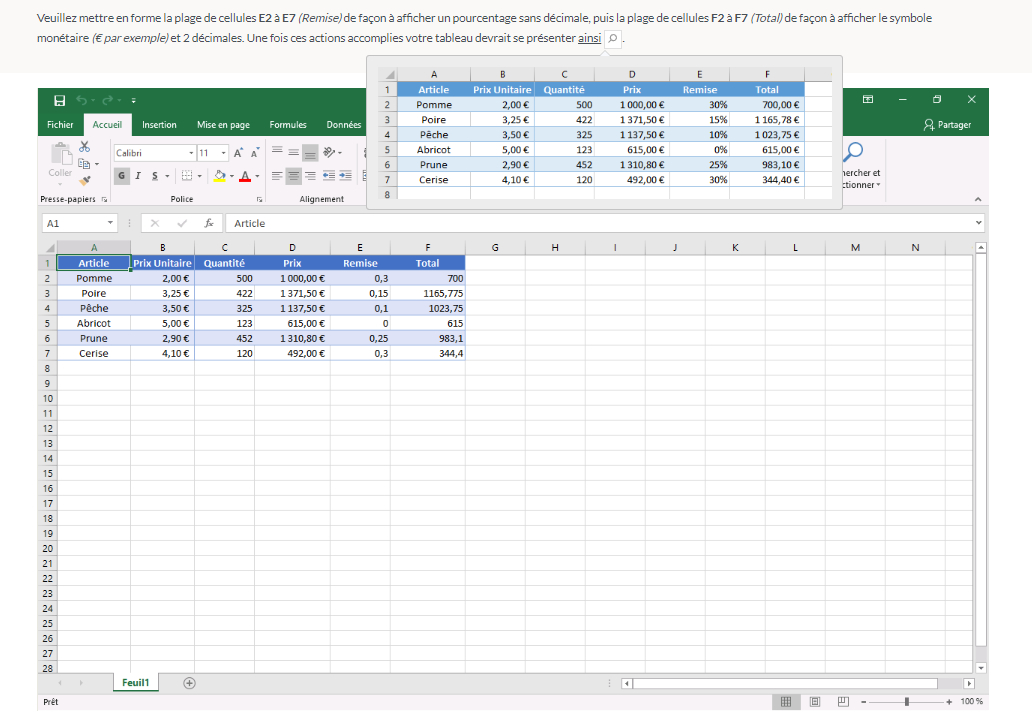The height and width of the screenshot is (716, 1032).
Task: Toggle bold G formatting
Action: 122,176
